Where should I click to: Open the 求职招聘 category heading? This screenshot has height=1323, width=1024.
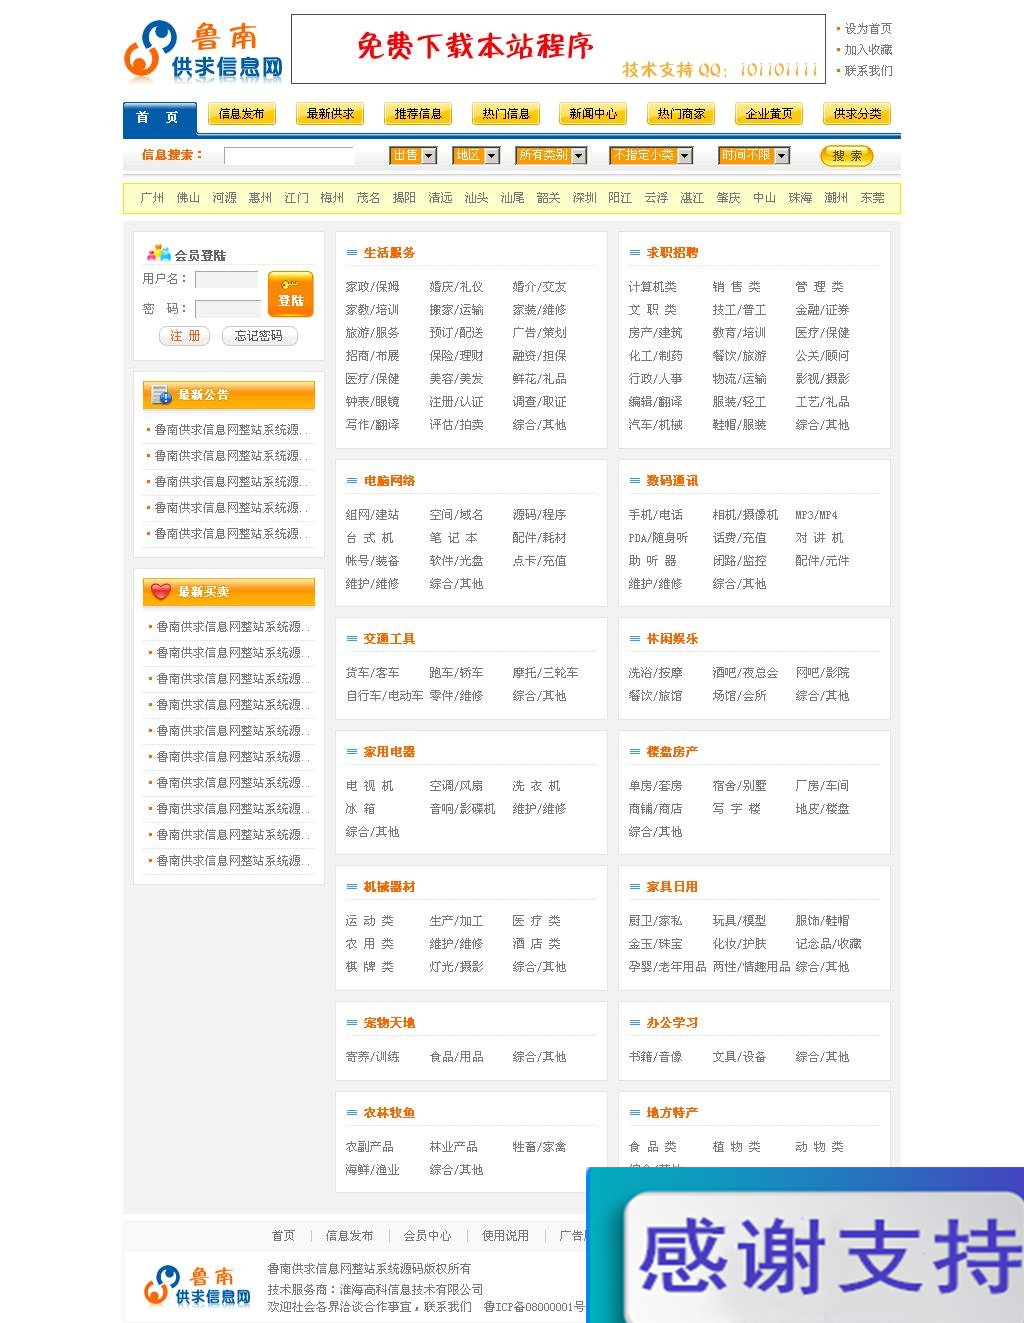tap(672, 253)
